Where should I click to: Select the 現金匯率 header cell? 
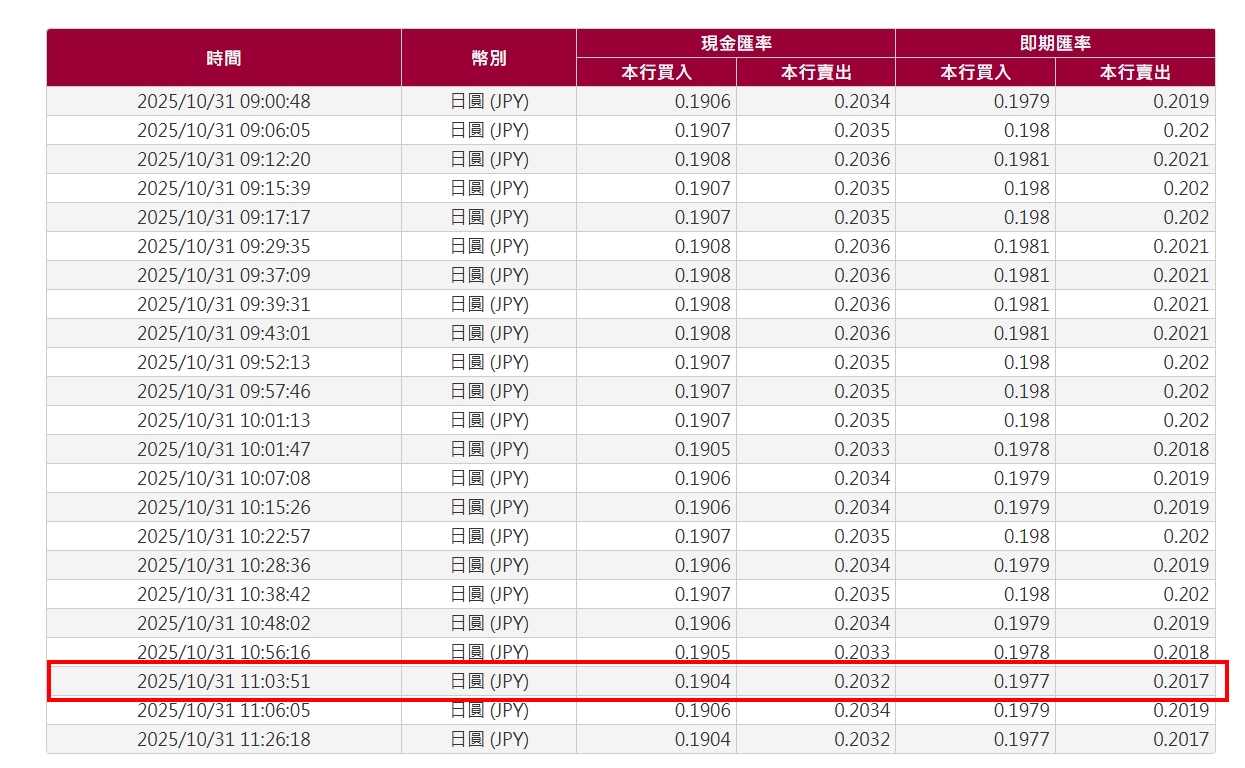coord(736,43)
